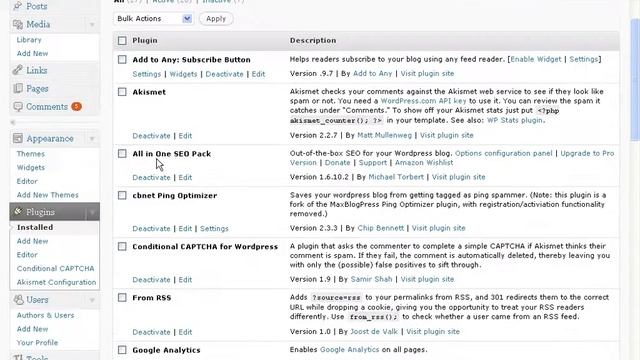Toggle the Plugins menu arrow
The width and height of the screenshot is (640, 360).
click(x=92, y=212)
